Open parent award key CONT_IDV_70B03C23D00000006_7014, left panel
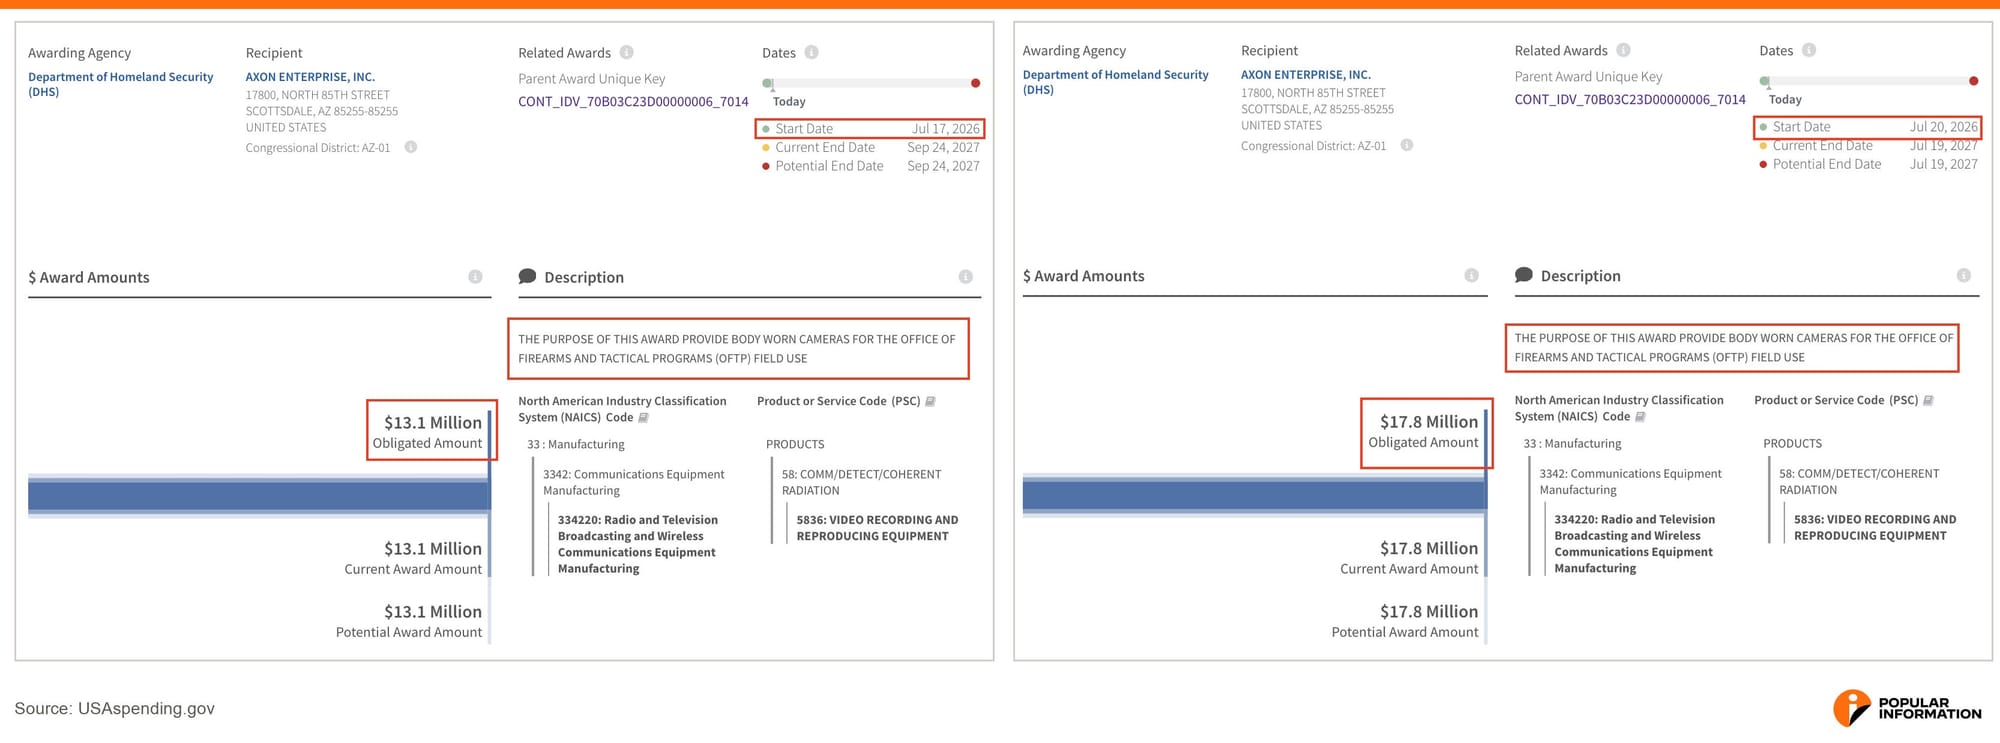2000x743 pixels. point(633,101)
